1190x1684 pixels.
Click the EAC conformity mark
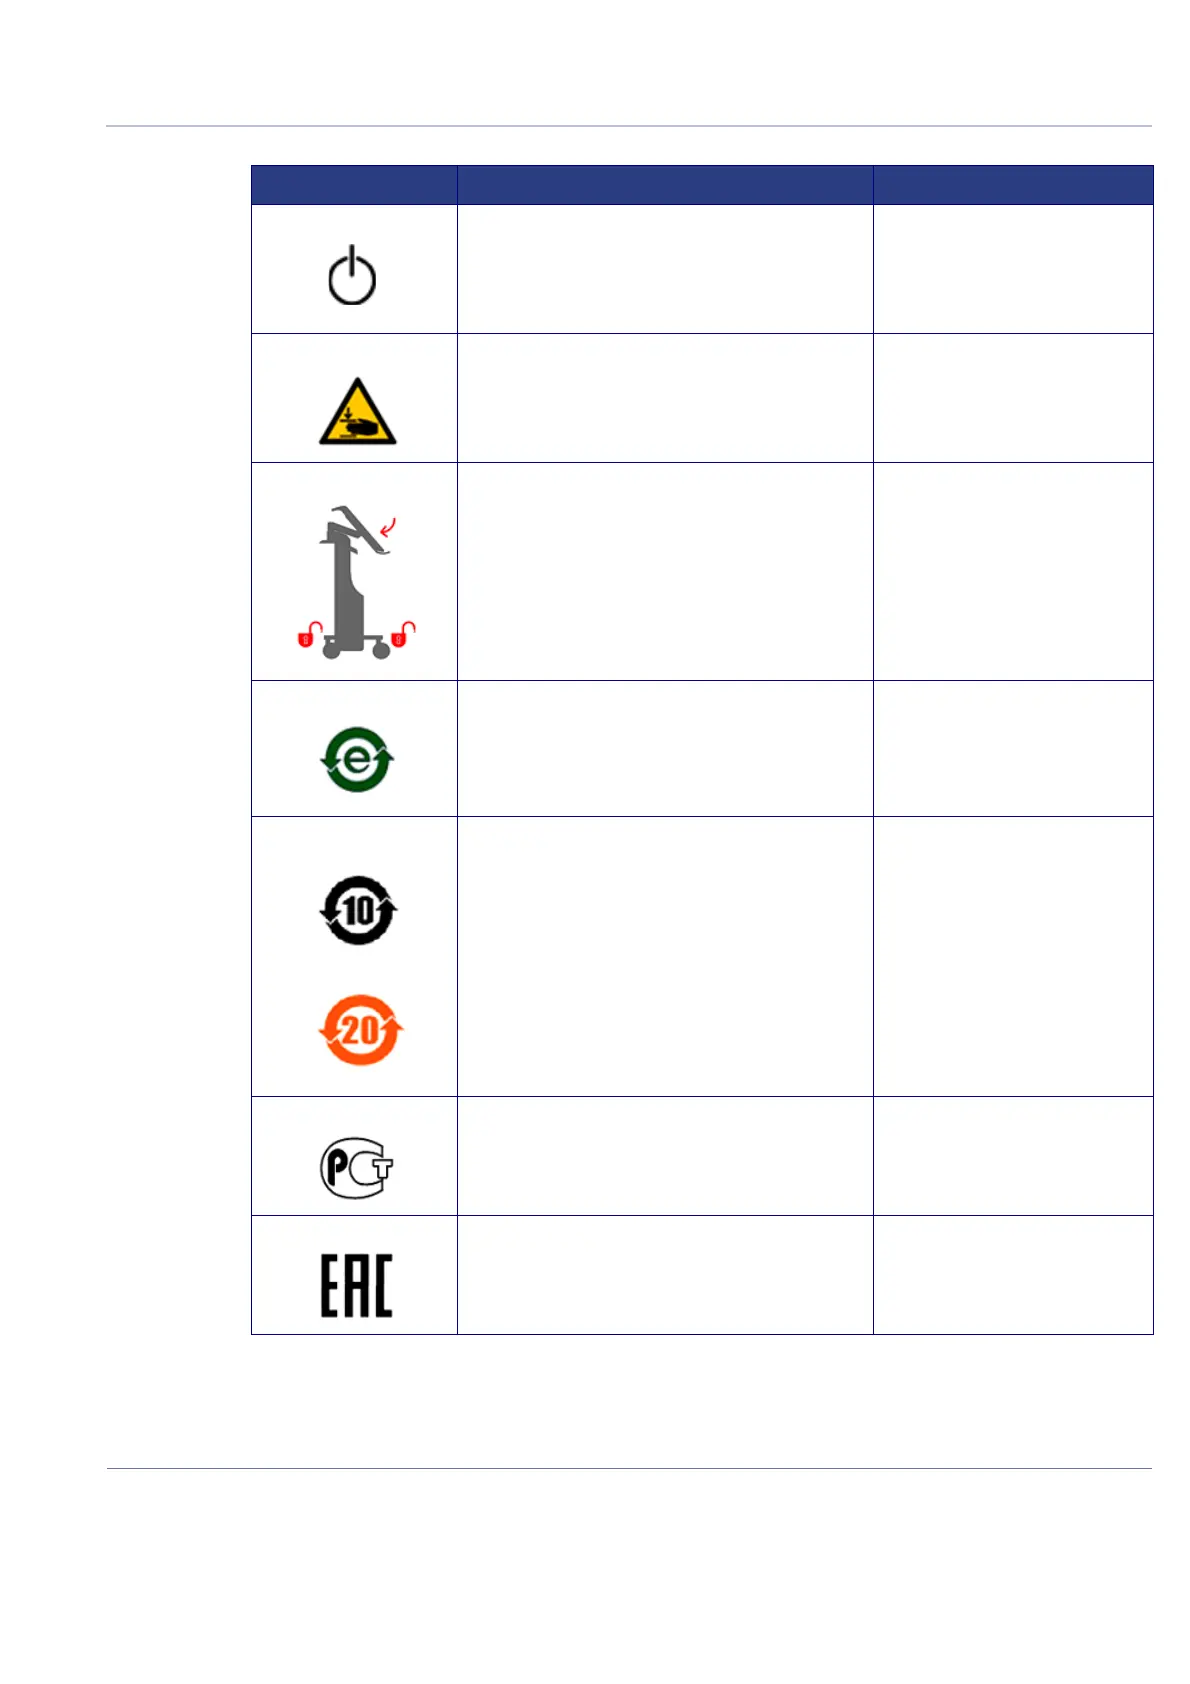pyautogui.click(x=356, y=1285)
